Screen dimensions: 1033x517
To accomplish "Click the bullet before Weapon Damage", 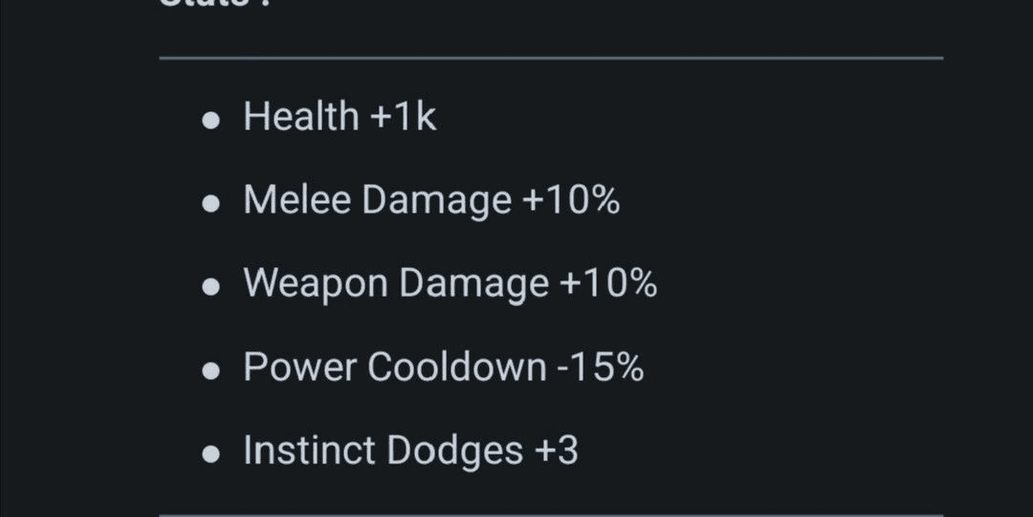I will coord(211,287).
